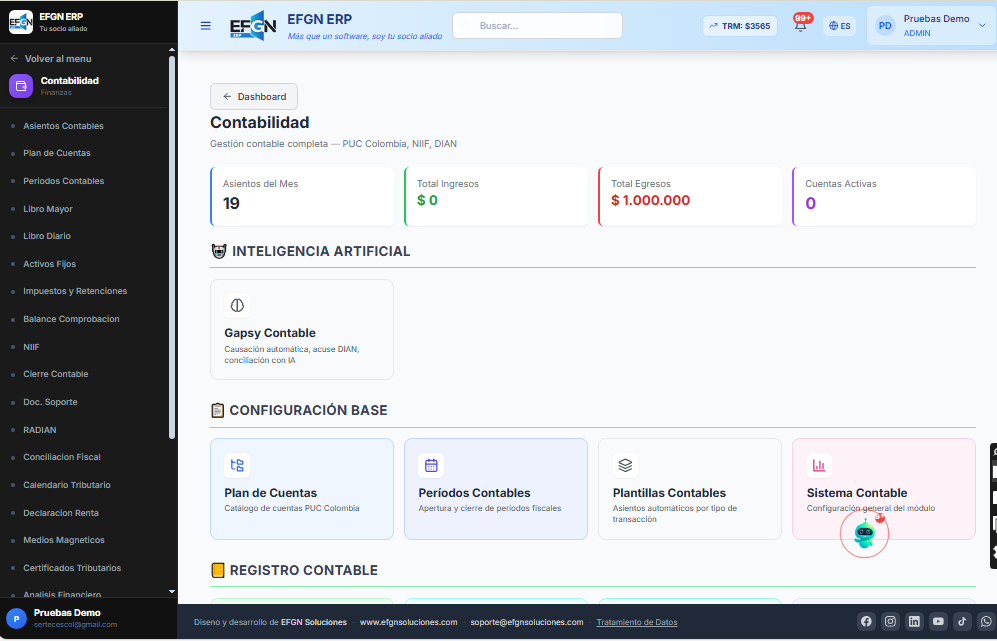This screenshot has width=997, height=641.
Task: Open Certificados Tributarios in sidebar
Action: coord(72,568)
